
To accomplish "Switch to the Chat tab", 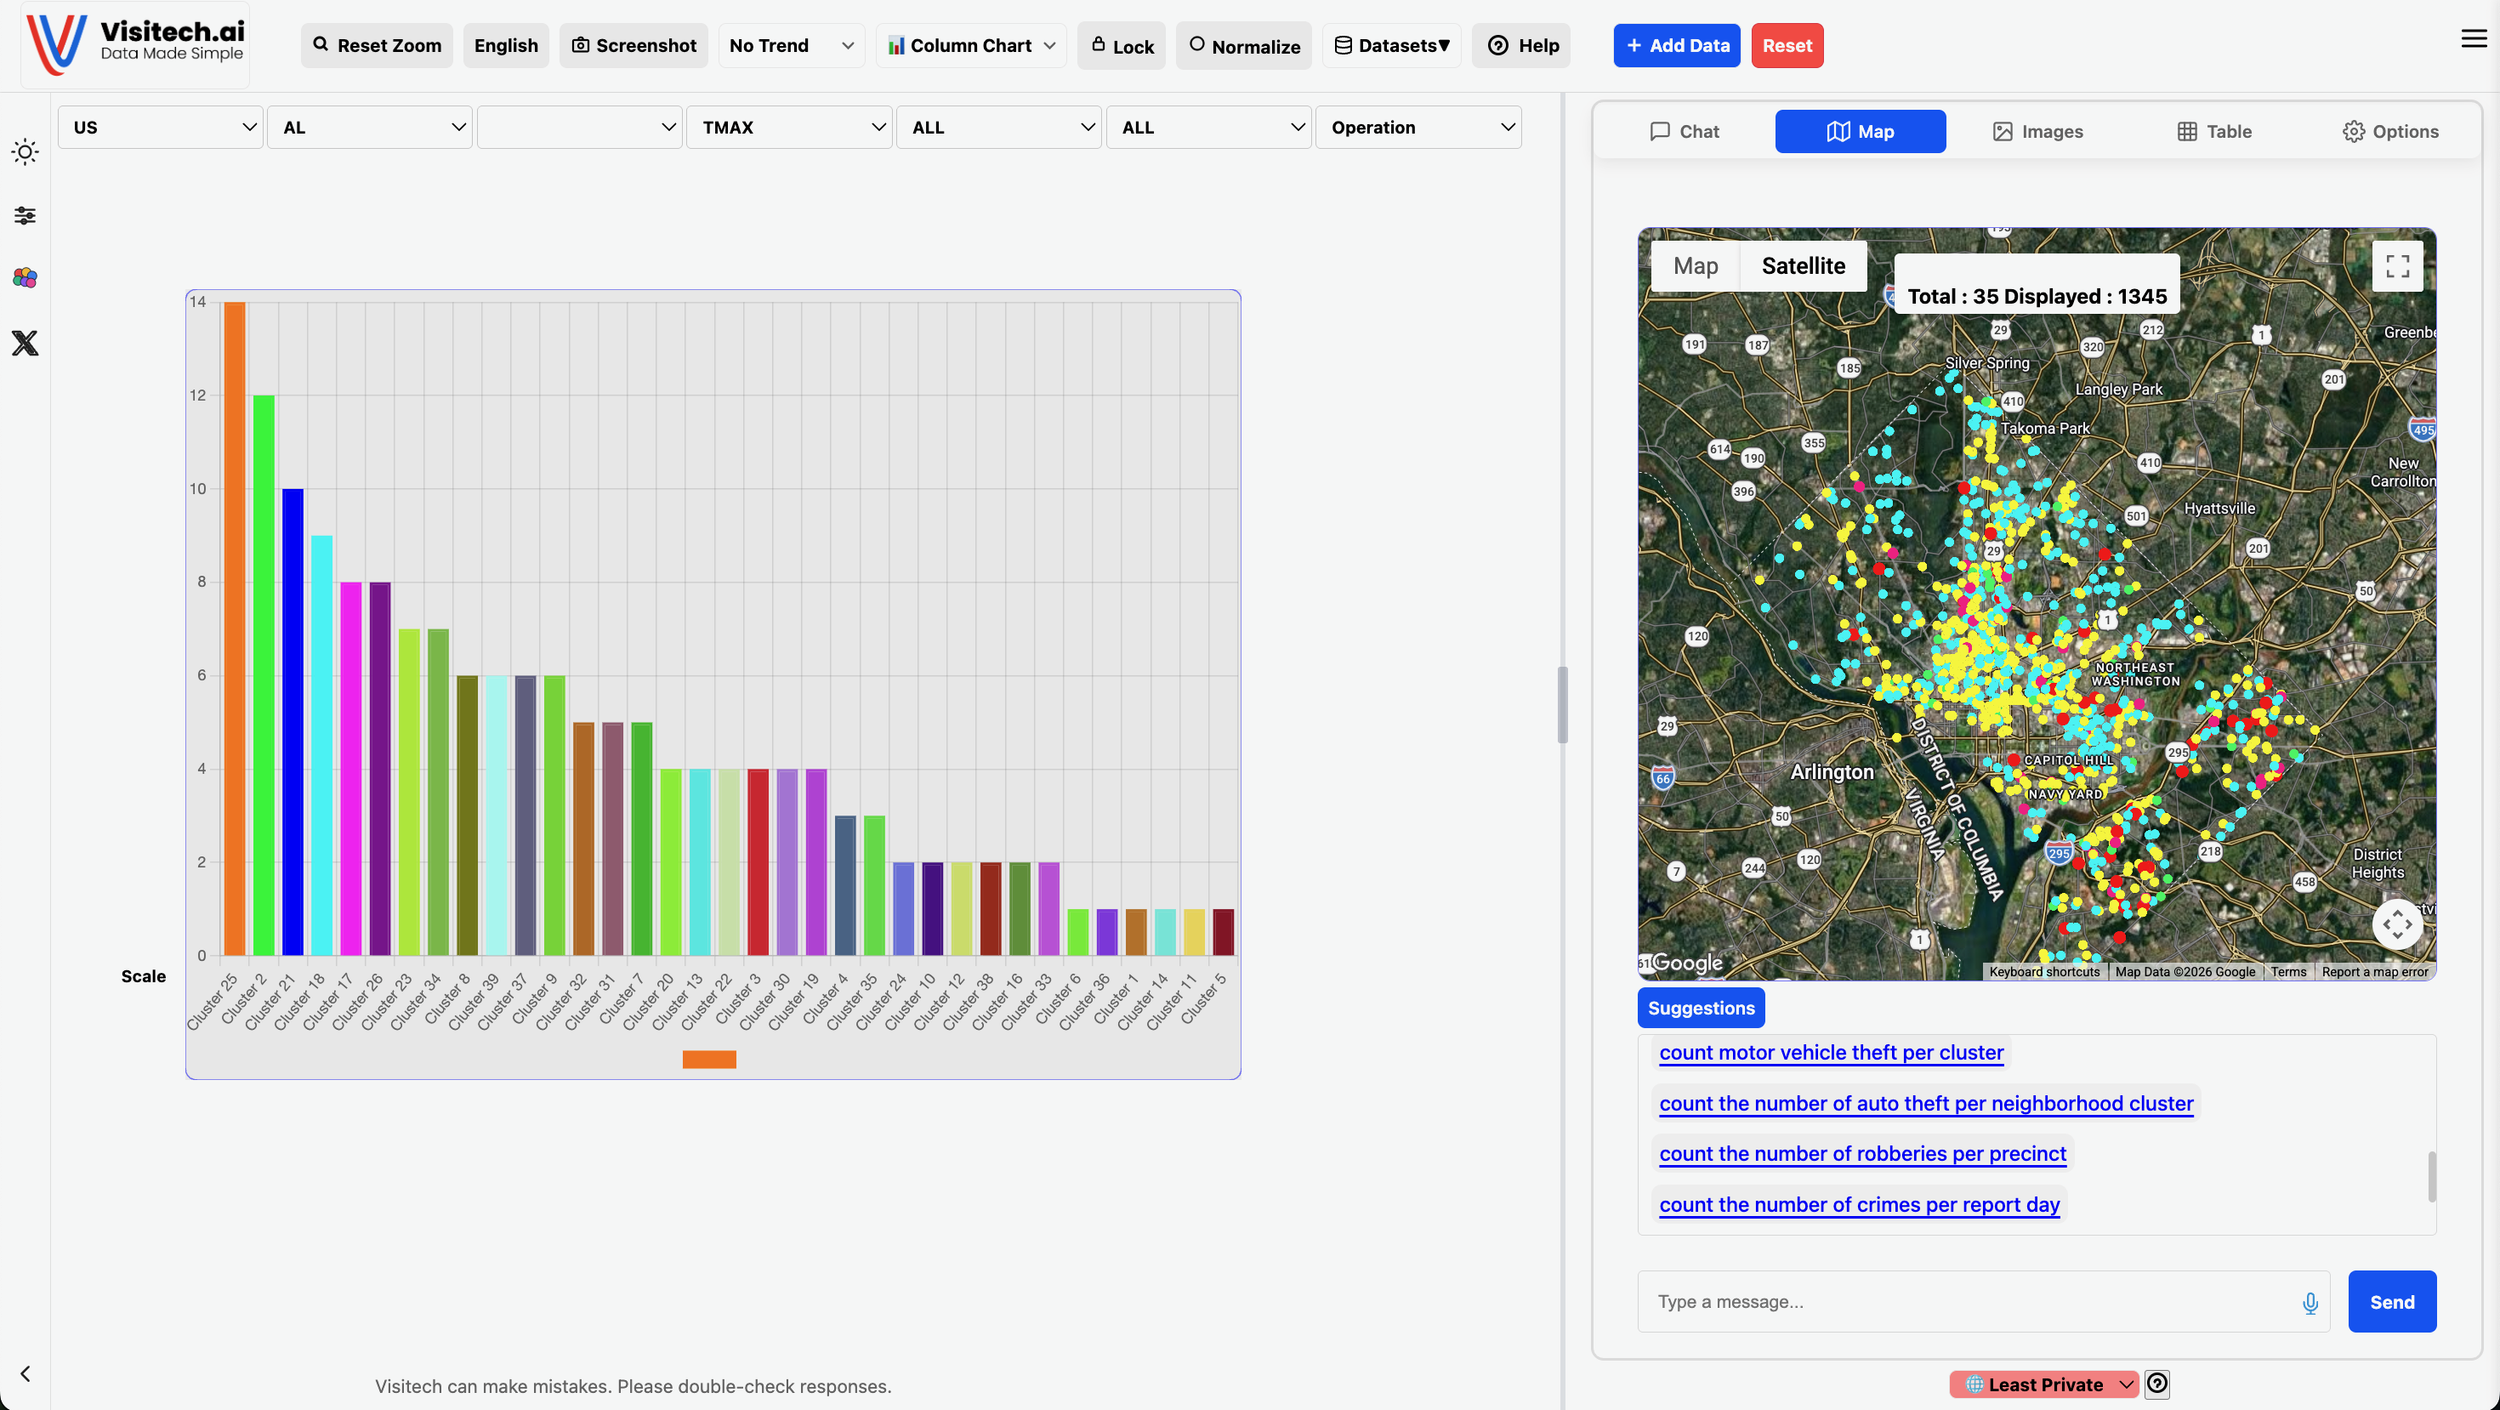I will (x=1684, y=132).
